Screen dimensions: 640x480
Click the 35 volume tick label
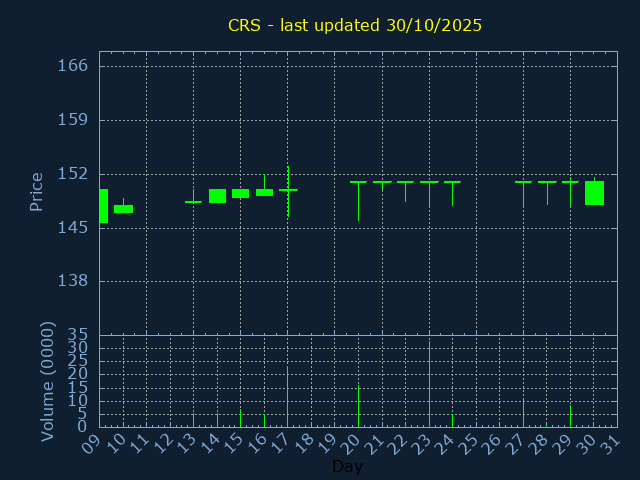[78, 335]
